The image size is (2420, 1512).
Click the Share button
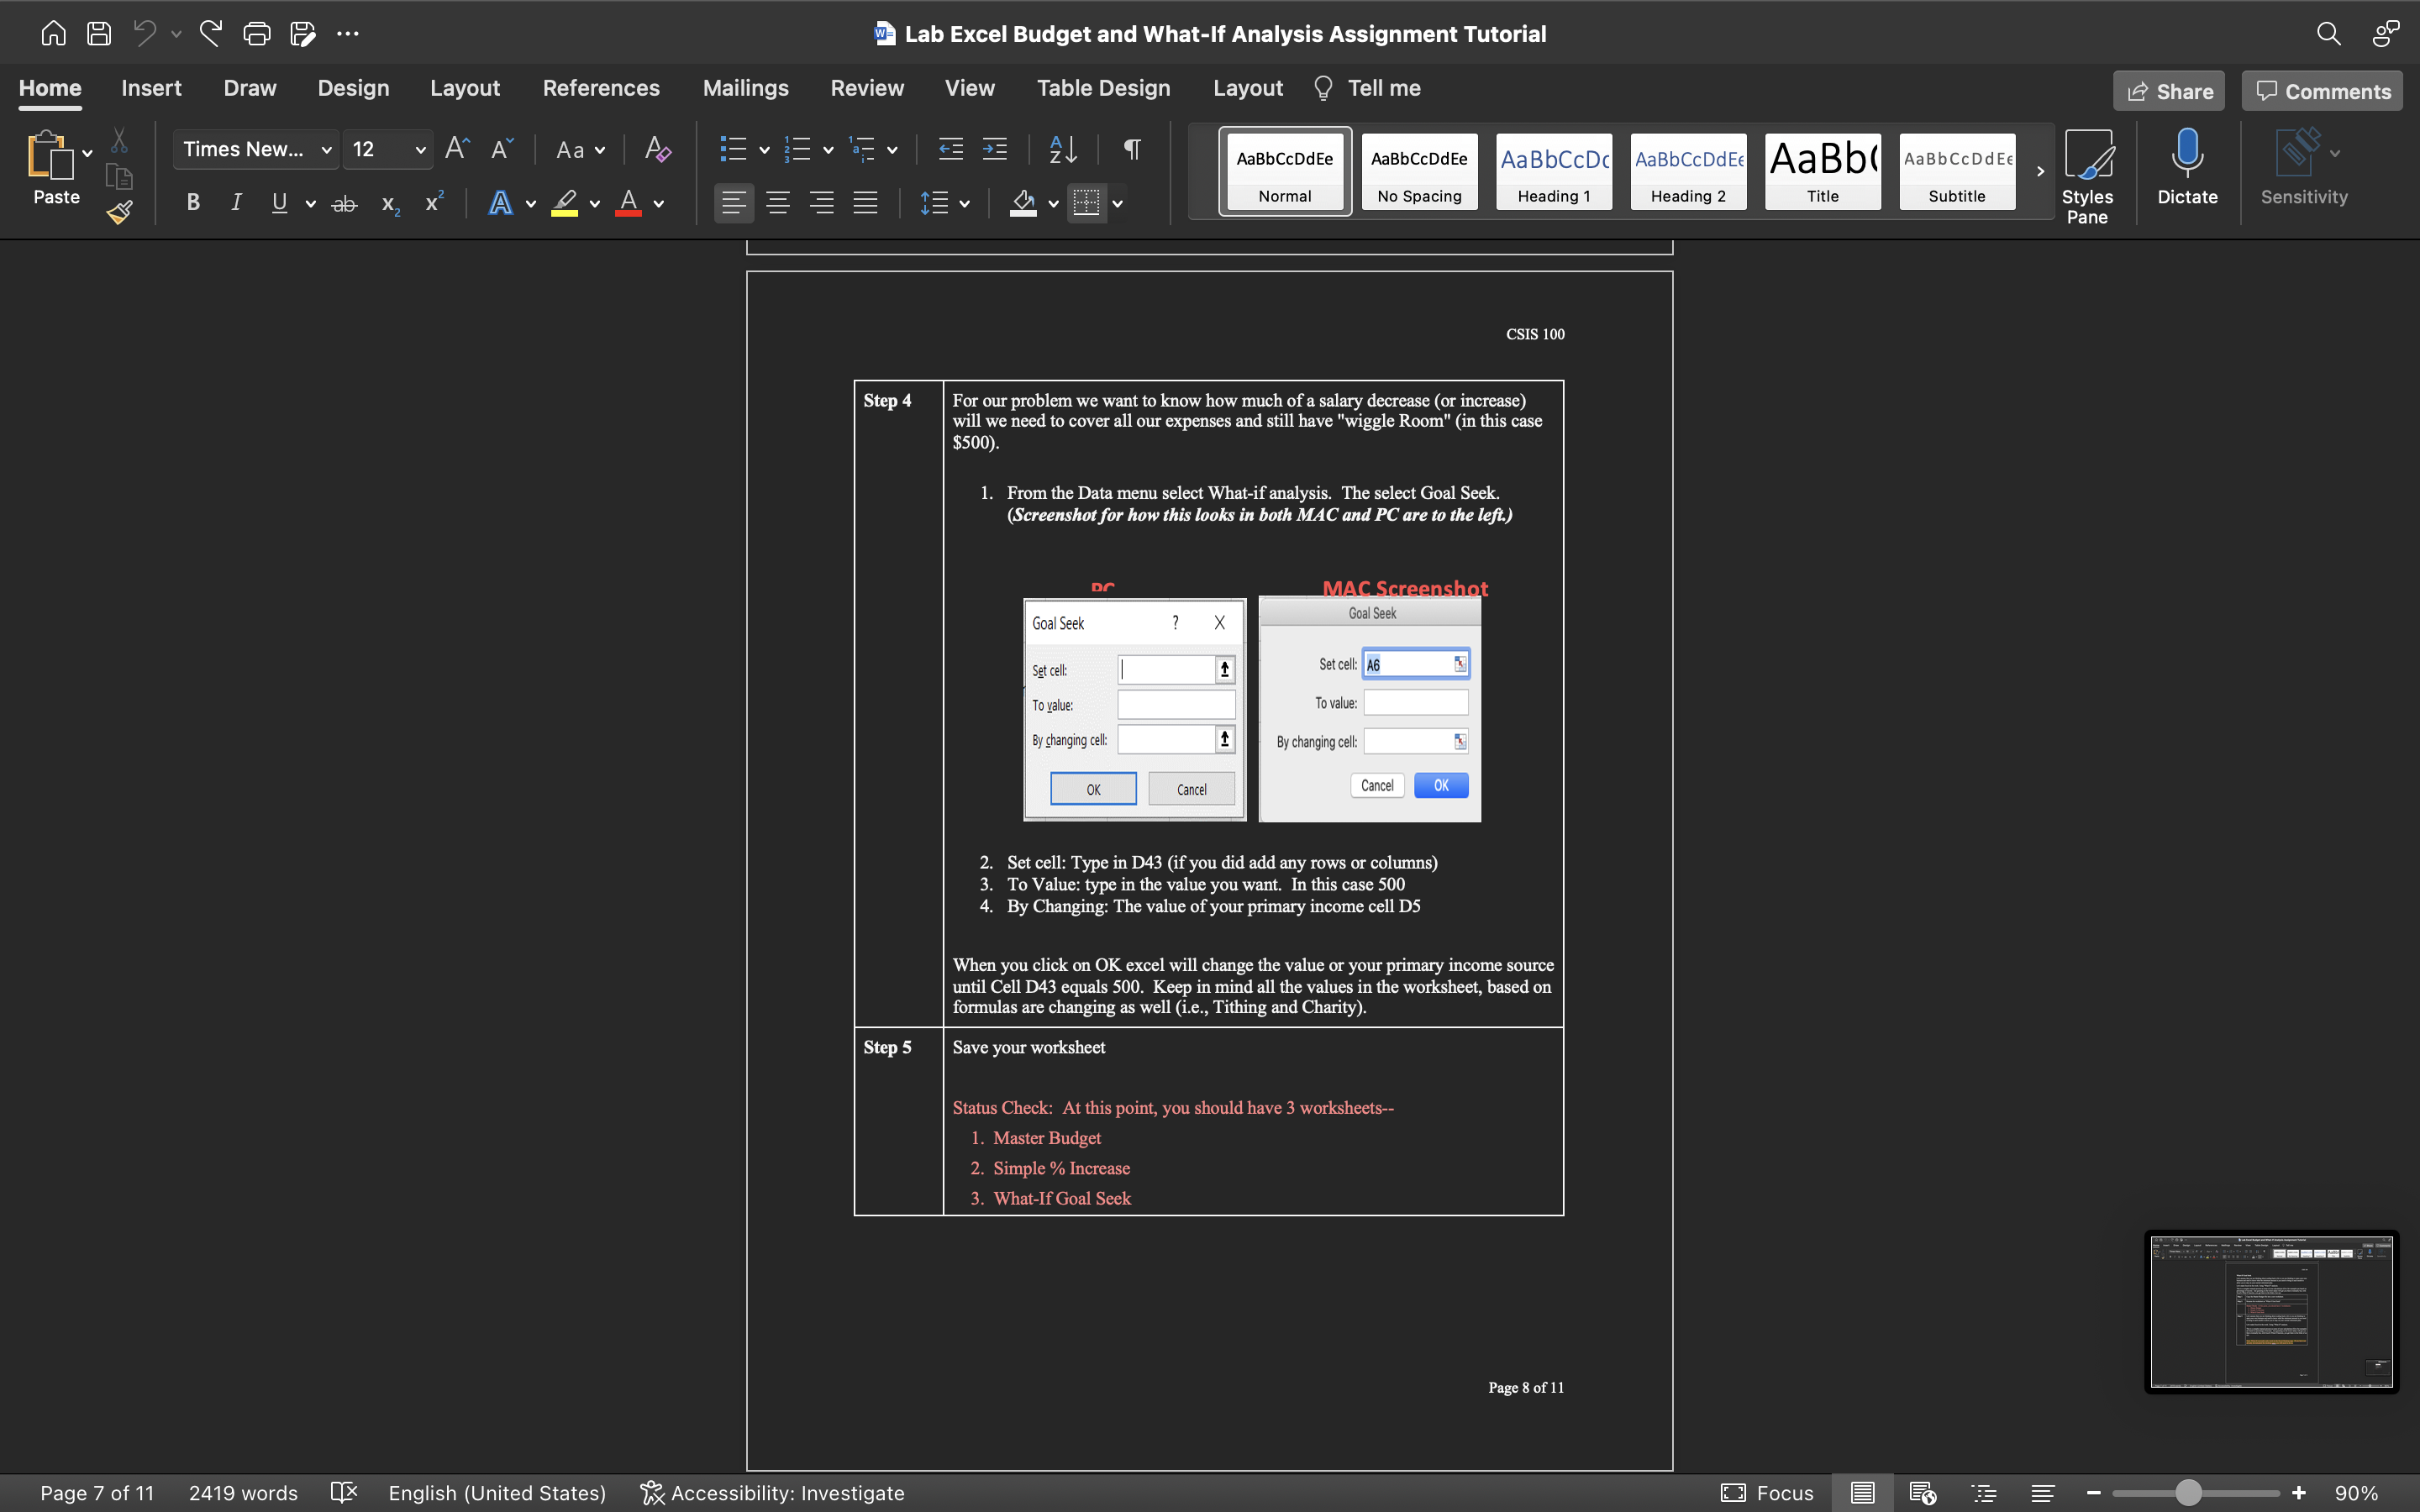tap(2168, 91)
